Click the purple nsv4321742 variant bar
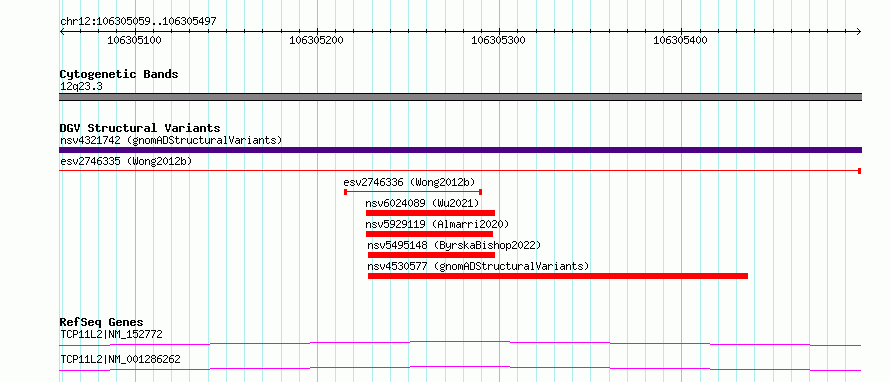Screen dimensions: 890x382 click(460, 150)
